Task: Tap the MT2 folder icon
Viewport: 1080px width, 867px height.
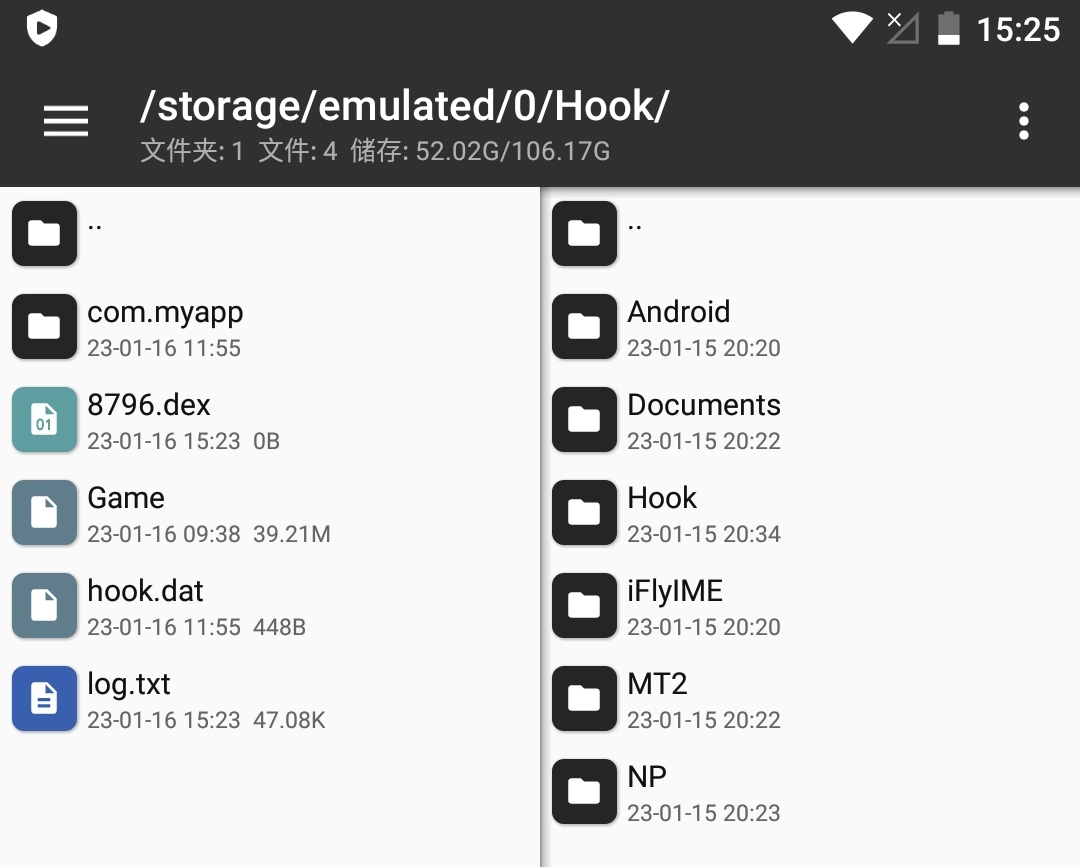Action: tap(584, 699)
